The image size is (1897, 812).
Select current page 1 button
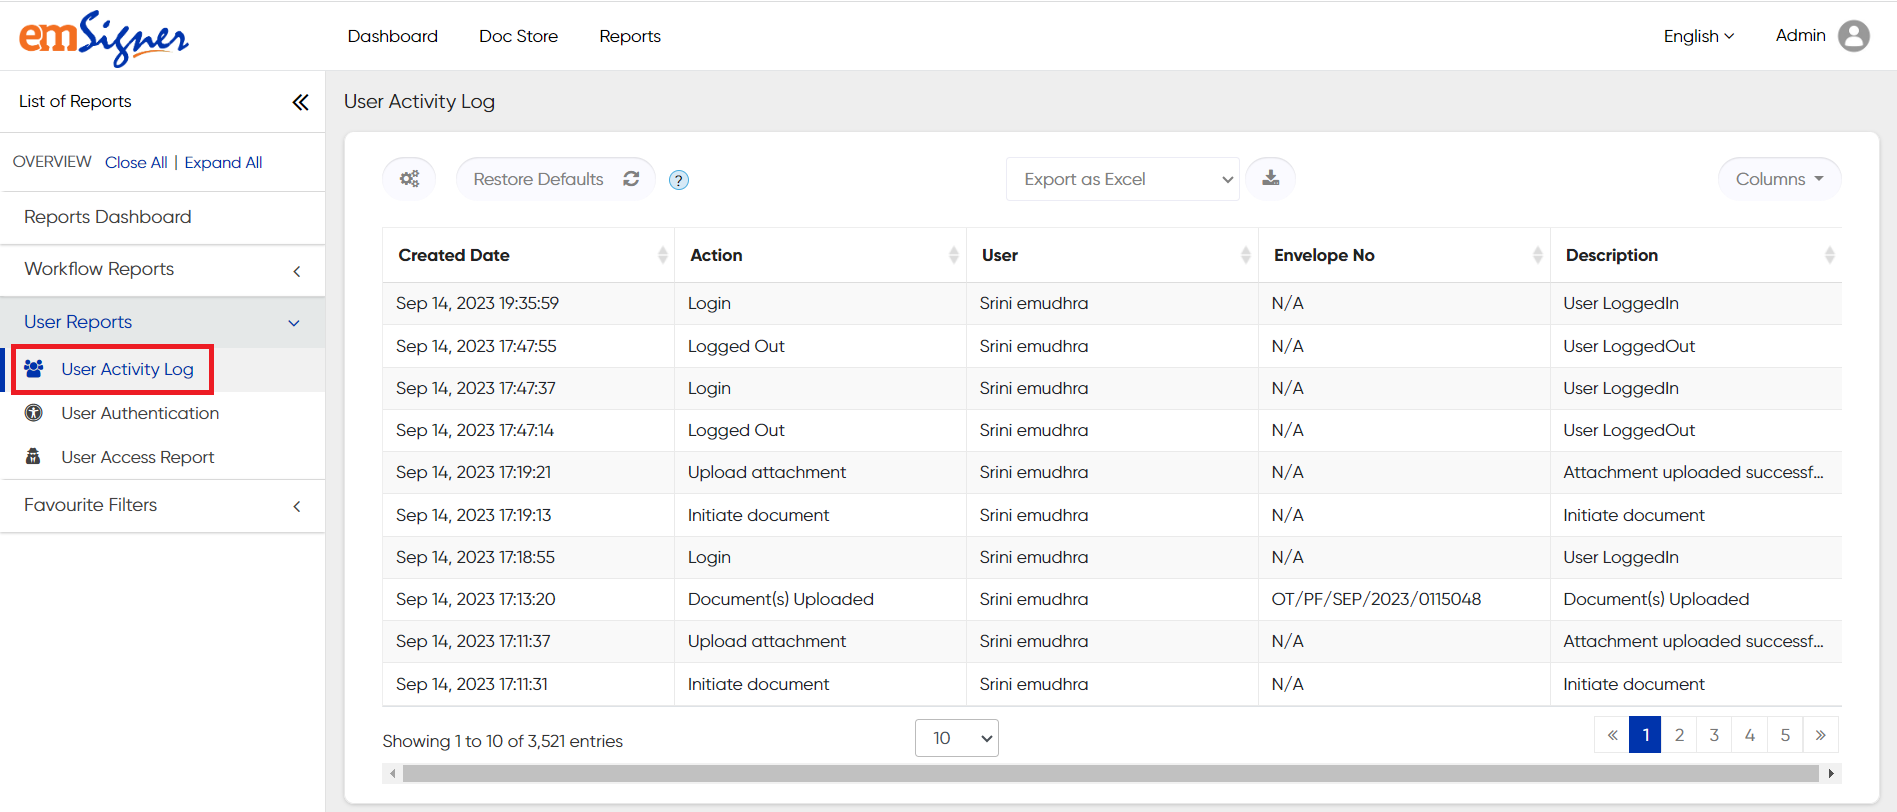1645,735
